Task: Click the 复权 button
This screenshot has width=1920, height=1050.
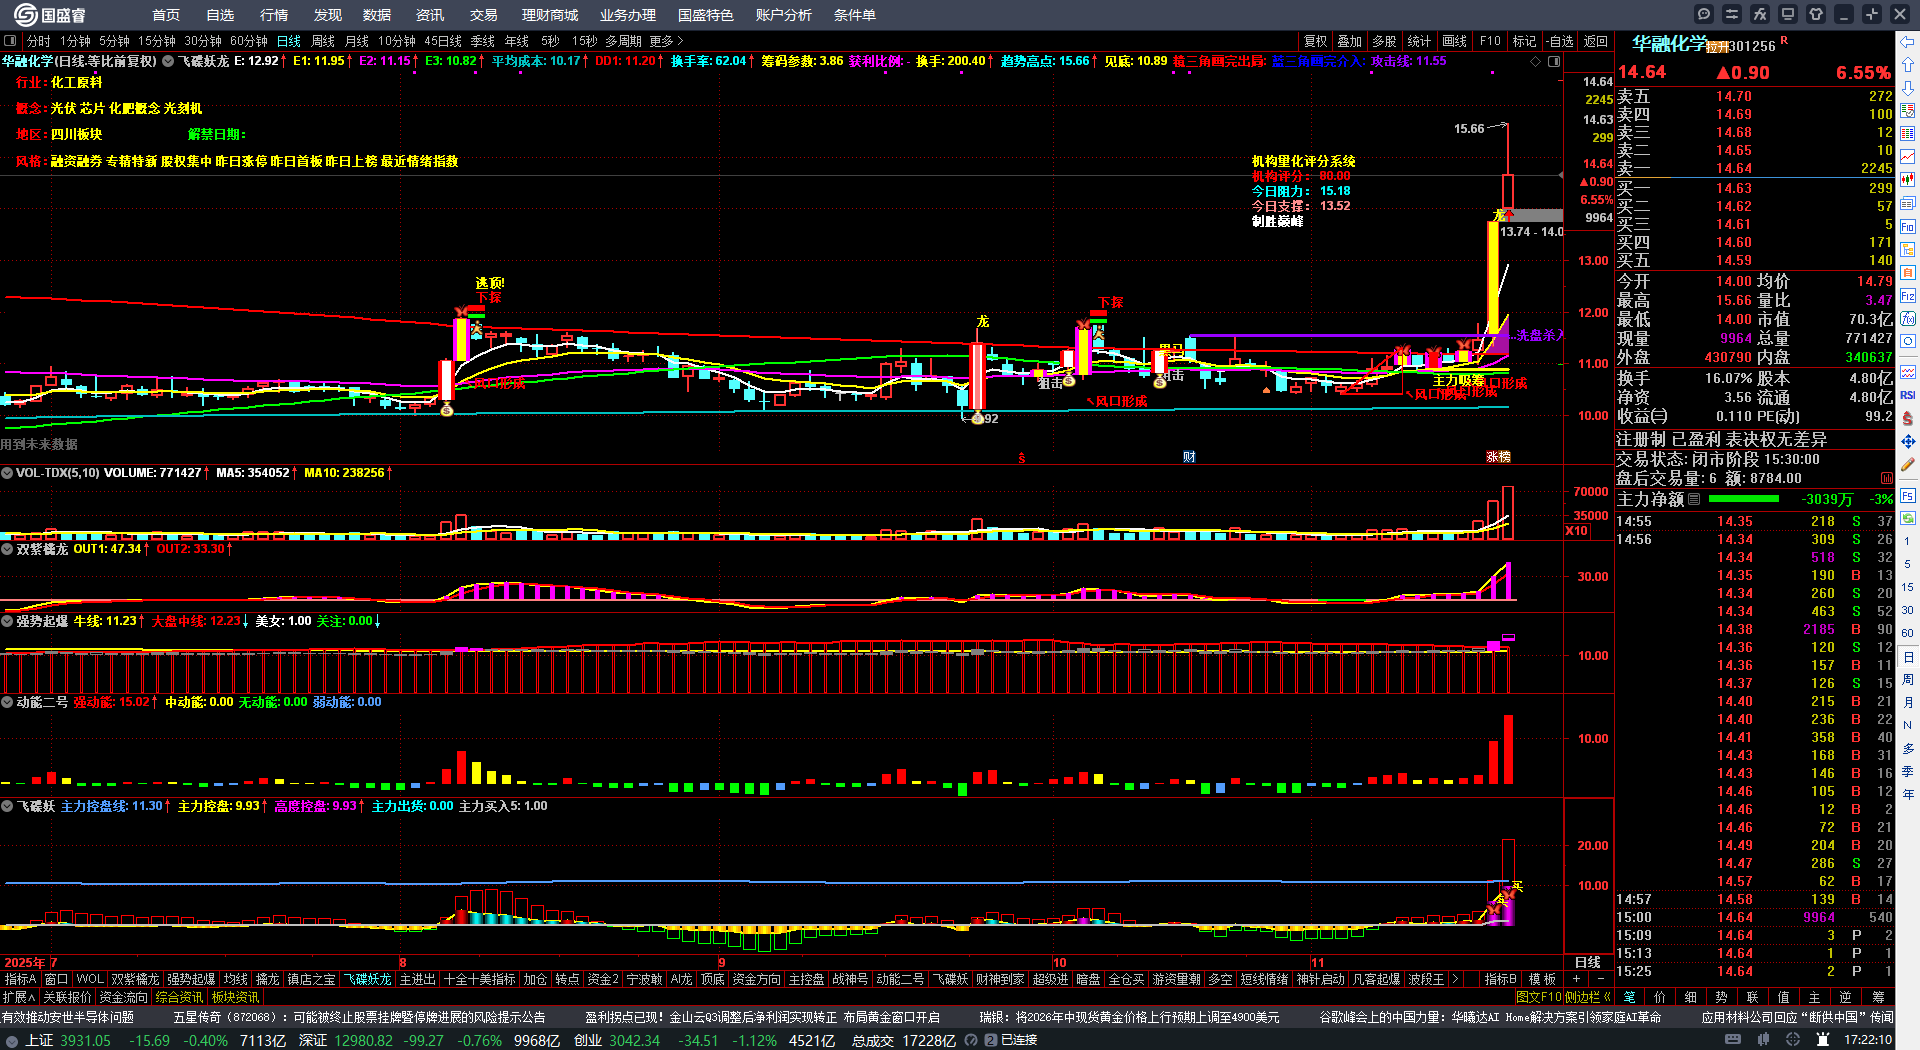Action: click(x=1315, y=41)
